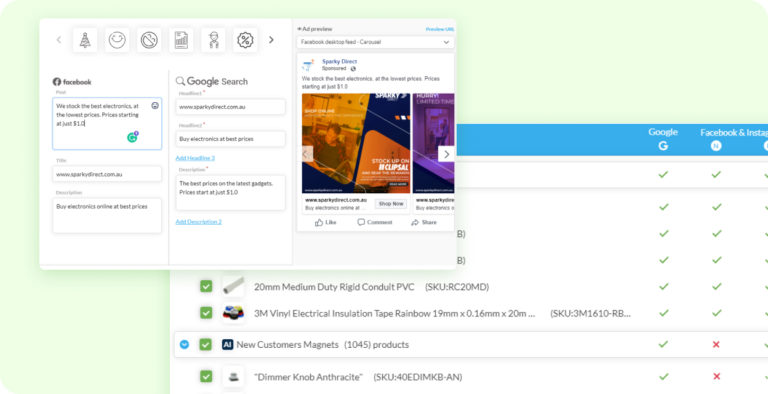
Task: Open the Preview URL link
Action: (x=440, y=29)
